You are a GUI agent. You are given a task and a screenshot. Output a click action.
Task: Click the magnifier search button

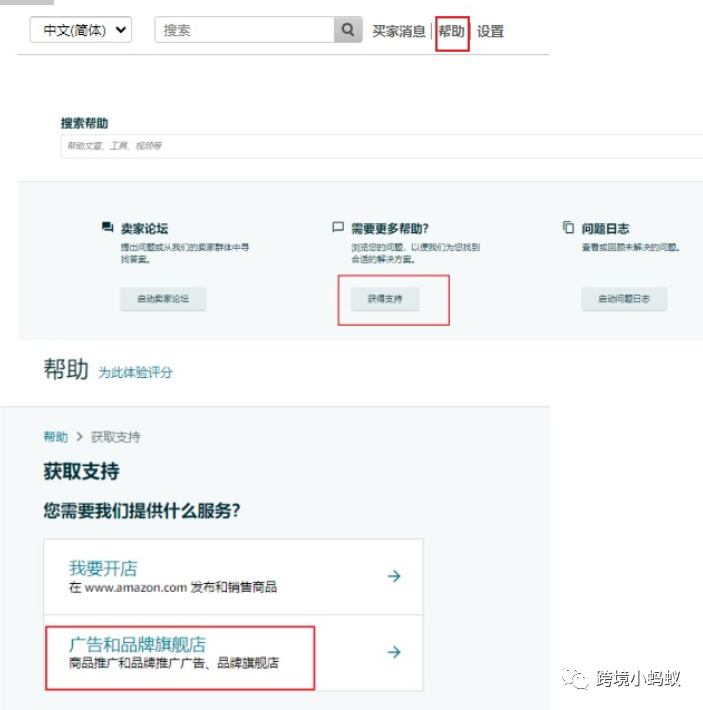(x=348, y=30)
